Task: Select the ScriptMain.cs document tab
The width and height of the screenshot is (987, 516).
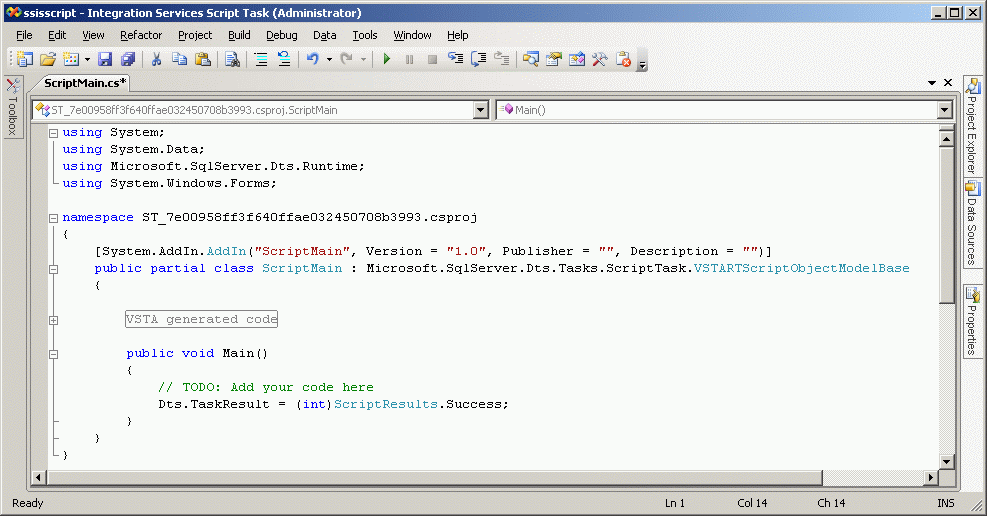Action: click(x=85, y=83)
